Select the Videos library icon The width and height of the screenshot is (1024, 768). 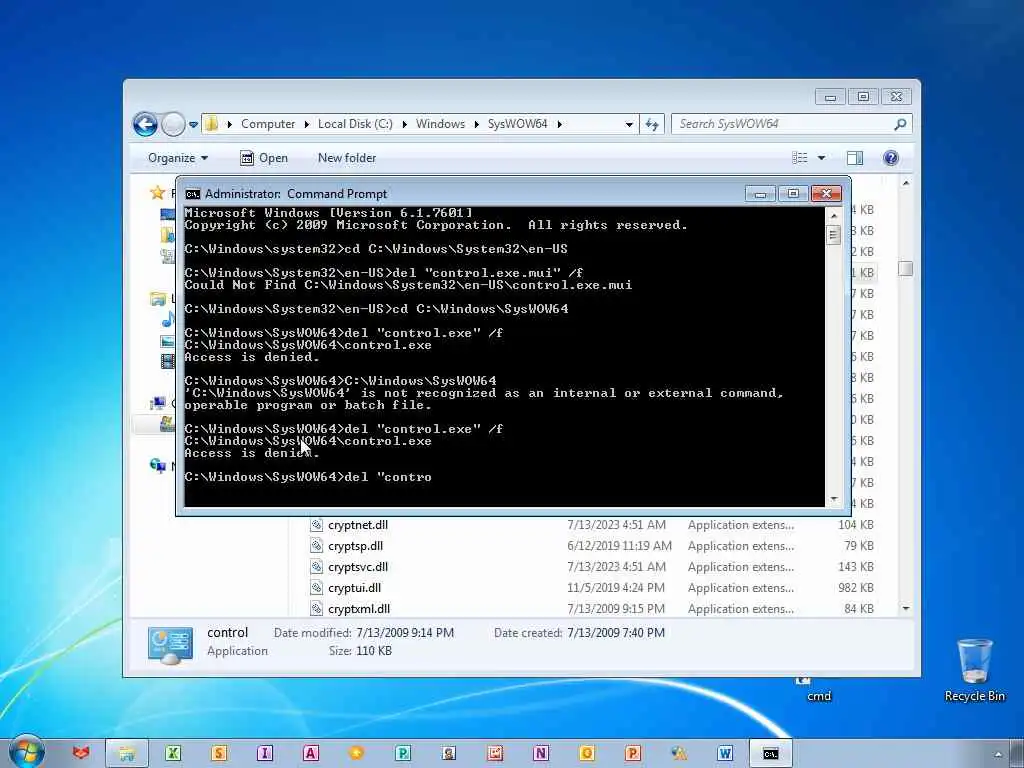click(x=168, y=360)
